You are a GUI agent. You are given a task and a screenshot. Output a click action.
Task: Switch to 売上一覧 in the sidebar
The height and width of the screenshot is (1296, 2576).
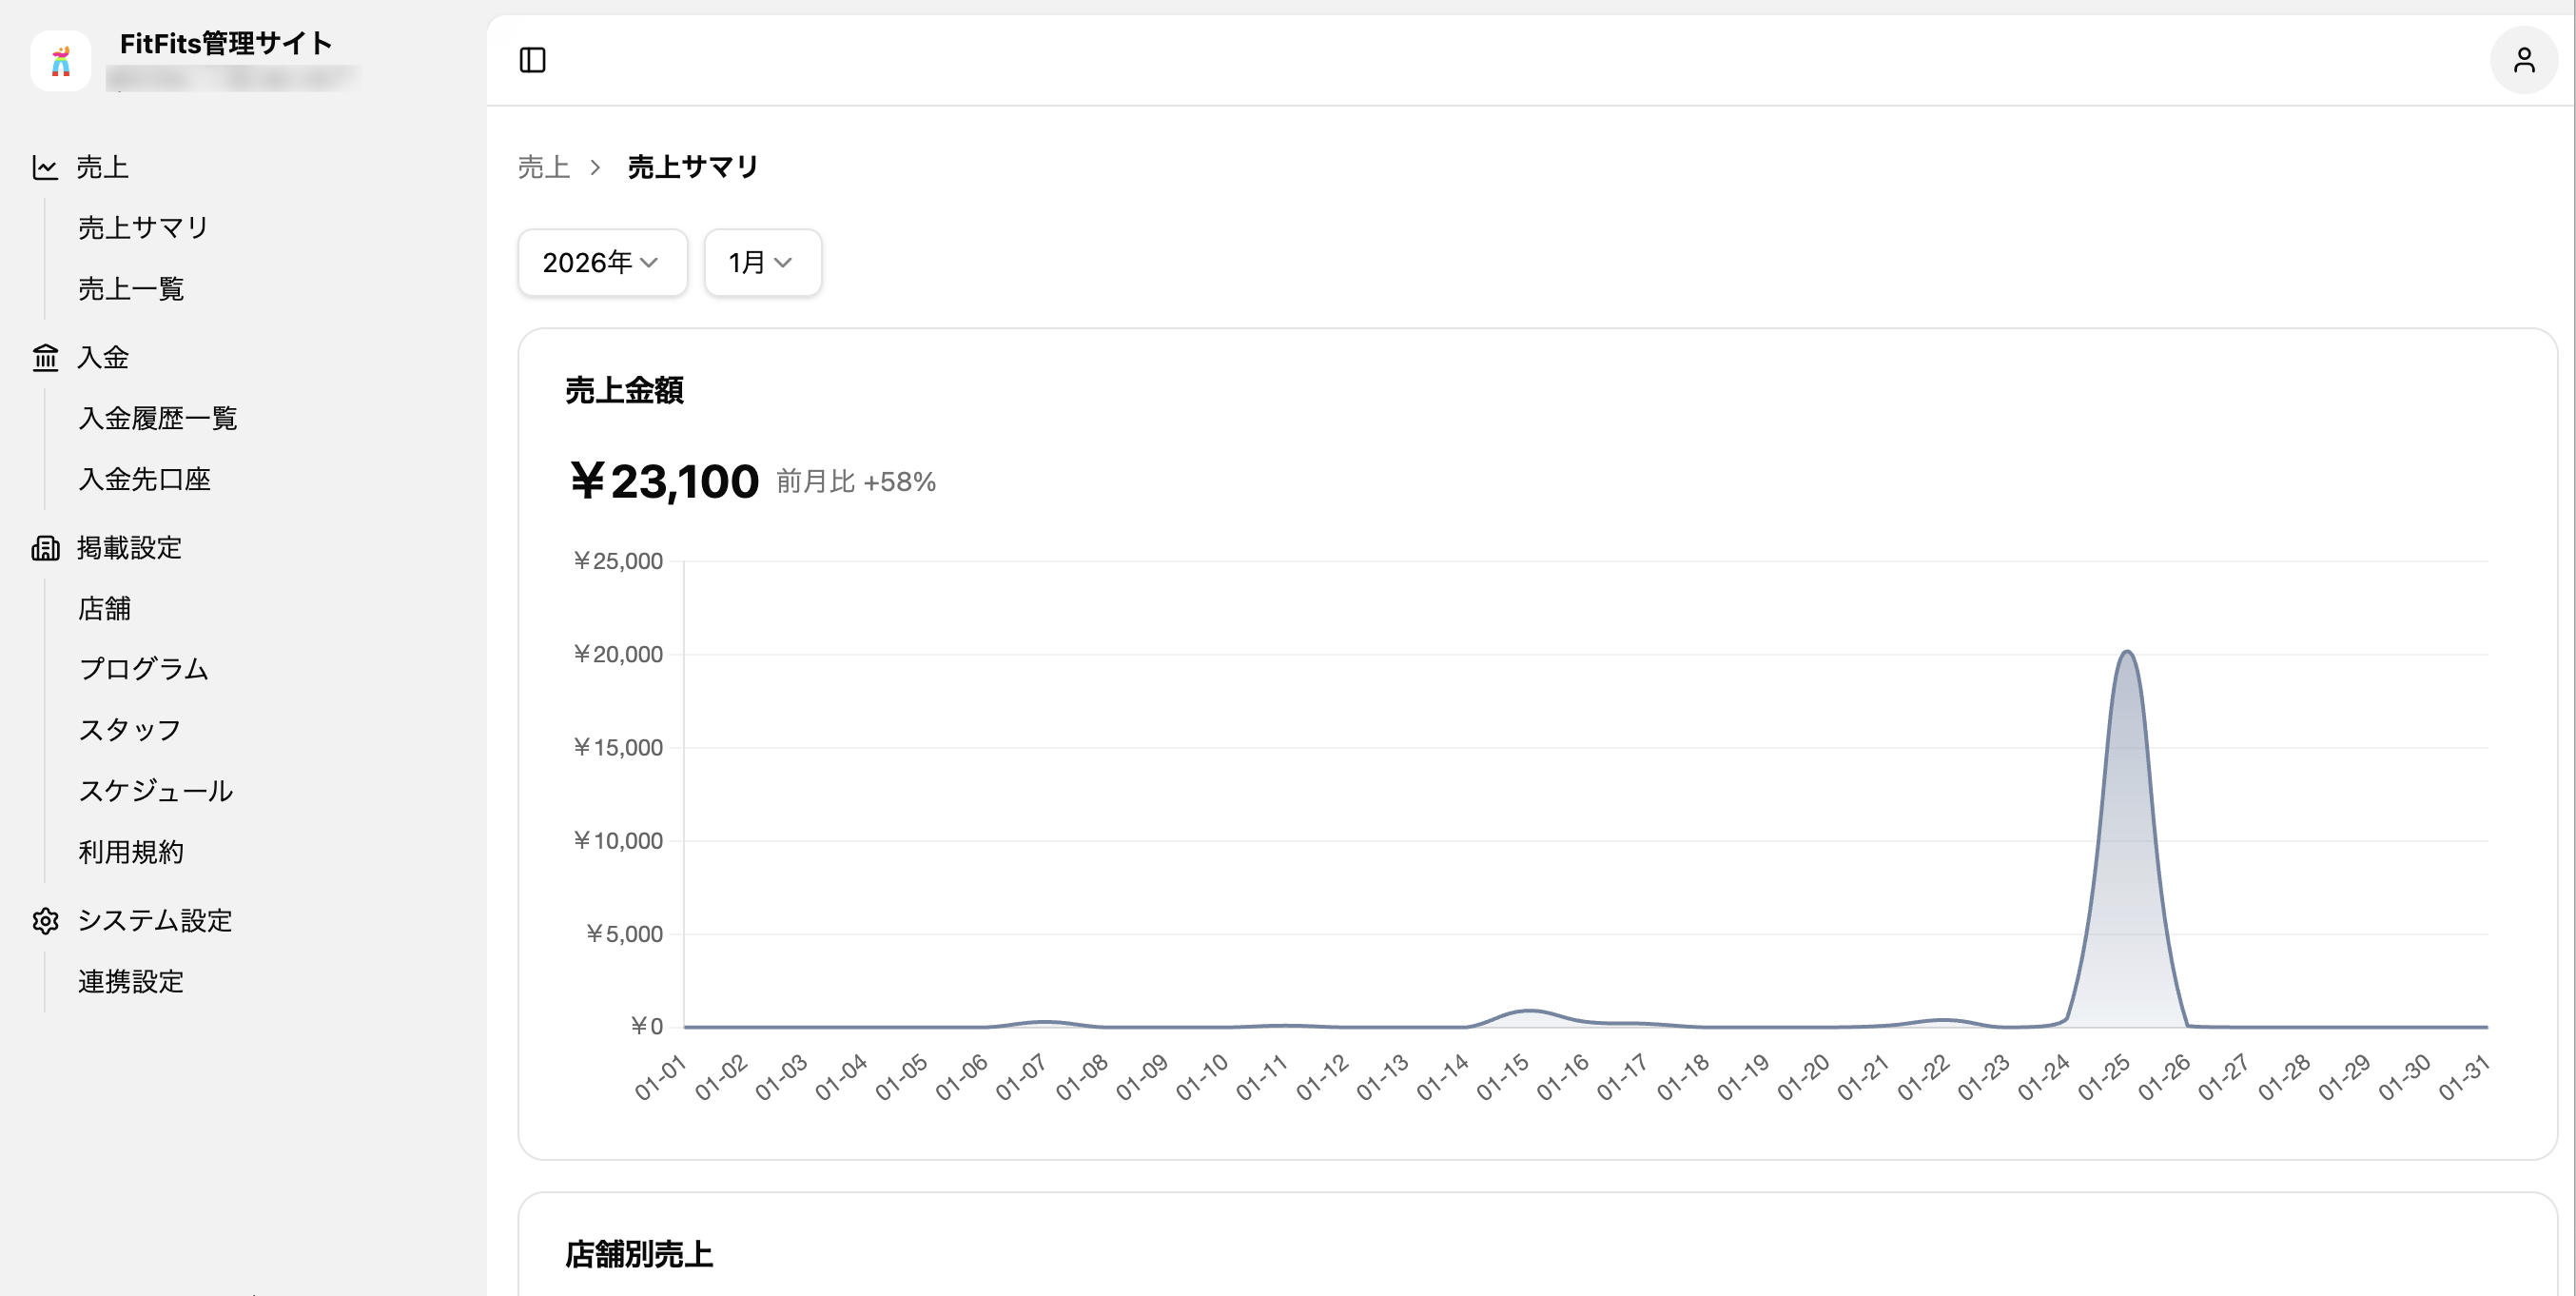pos(131,289)
